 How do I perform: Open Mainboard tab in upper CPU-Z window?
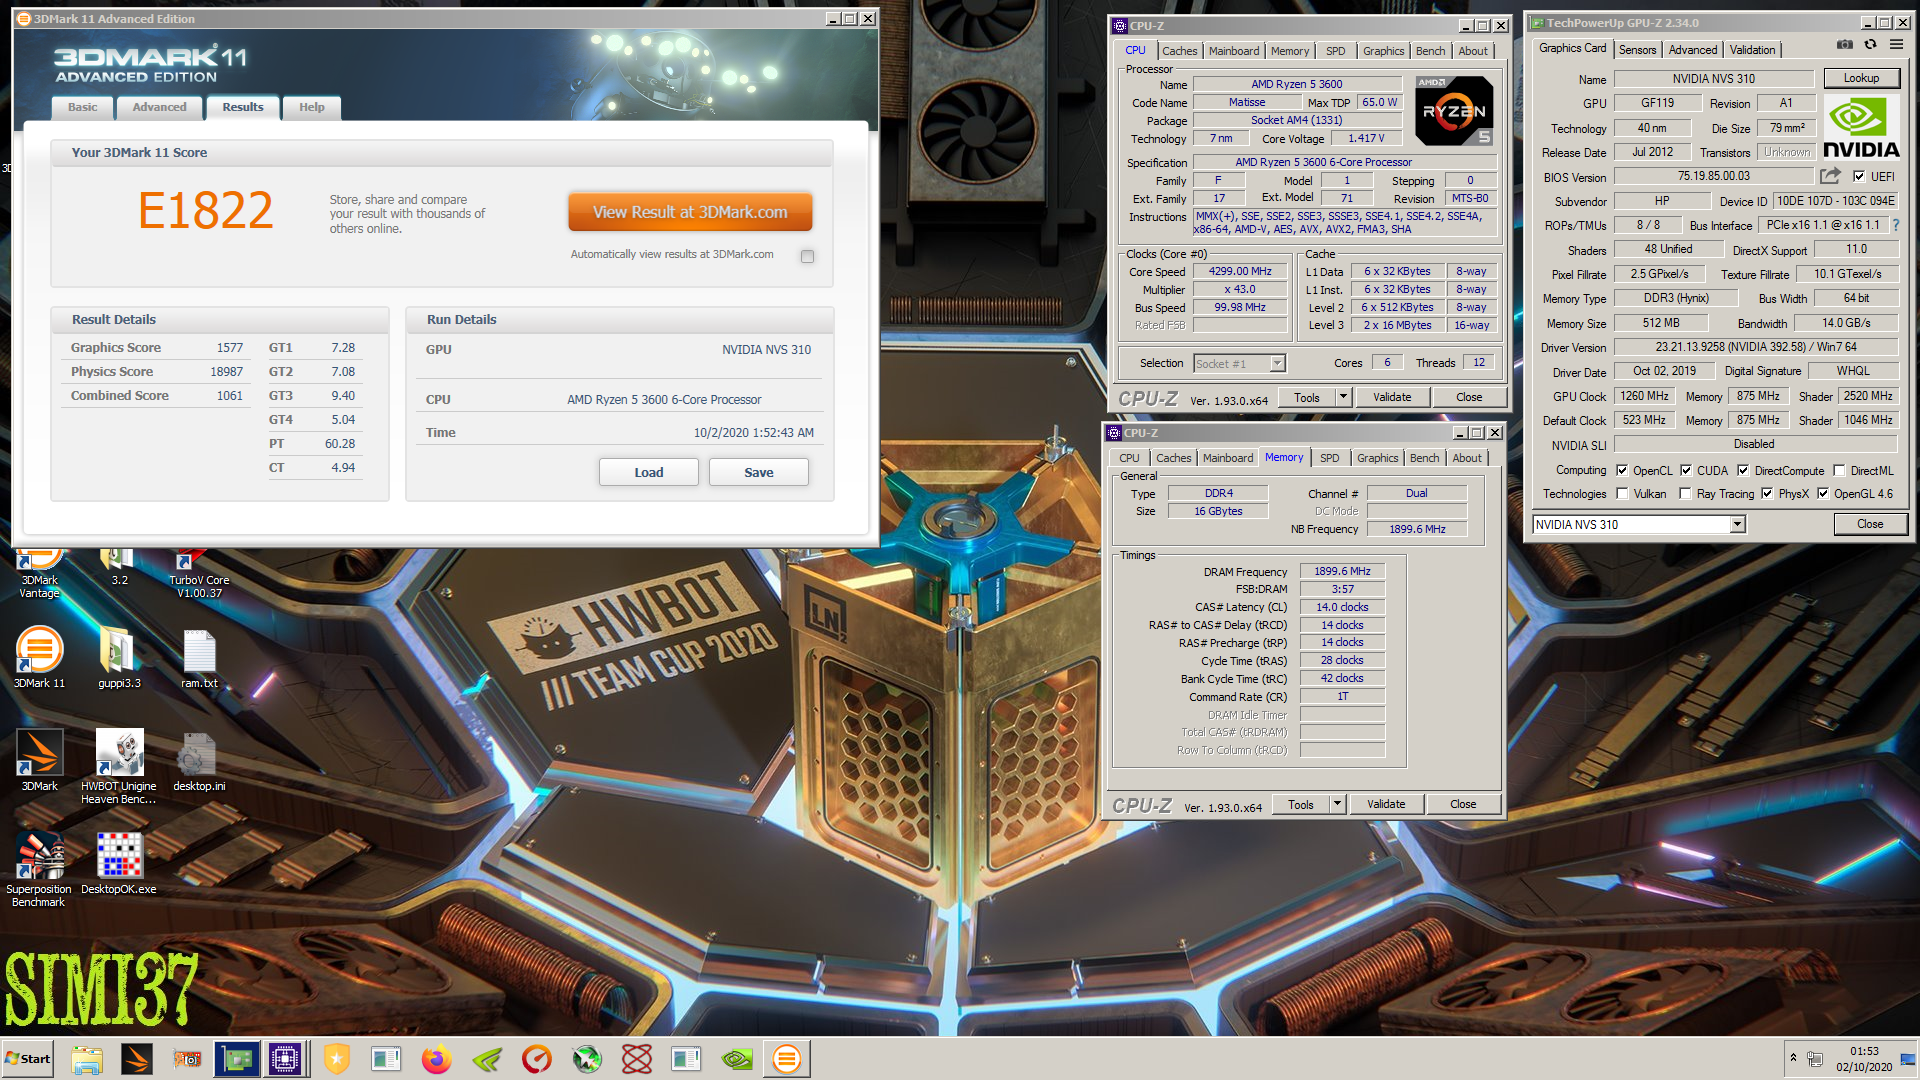click(1234, 51)
